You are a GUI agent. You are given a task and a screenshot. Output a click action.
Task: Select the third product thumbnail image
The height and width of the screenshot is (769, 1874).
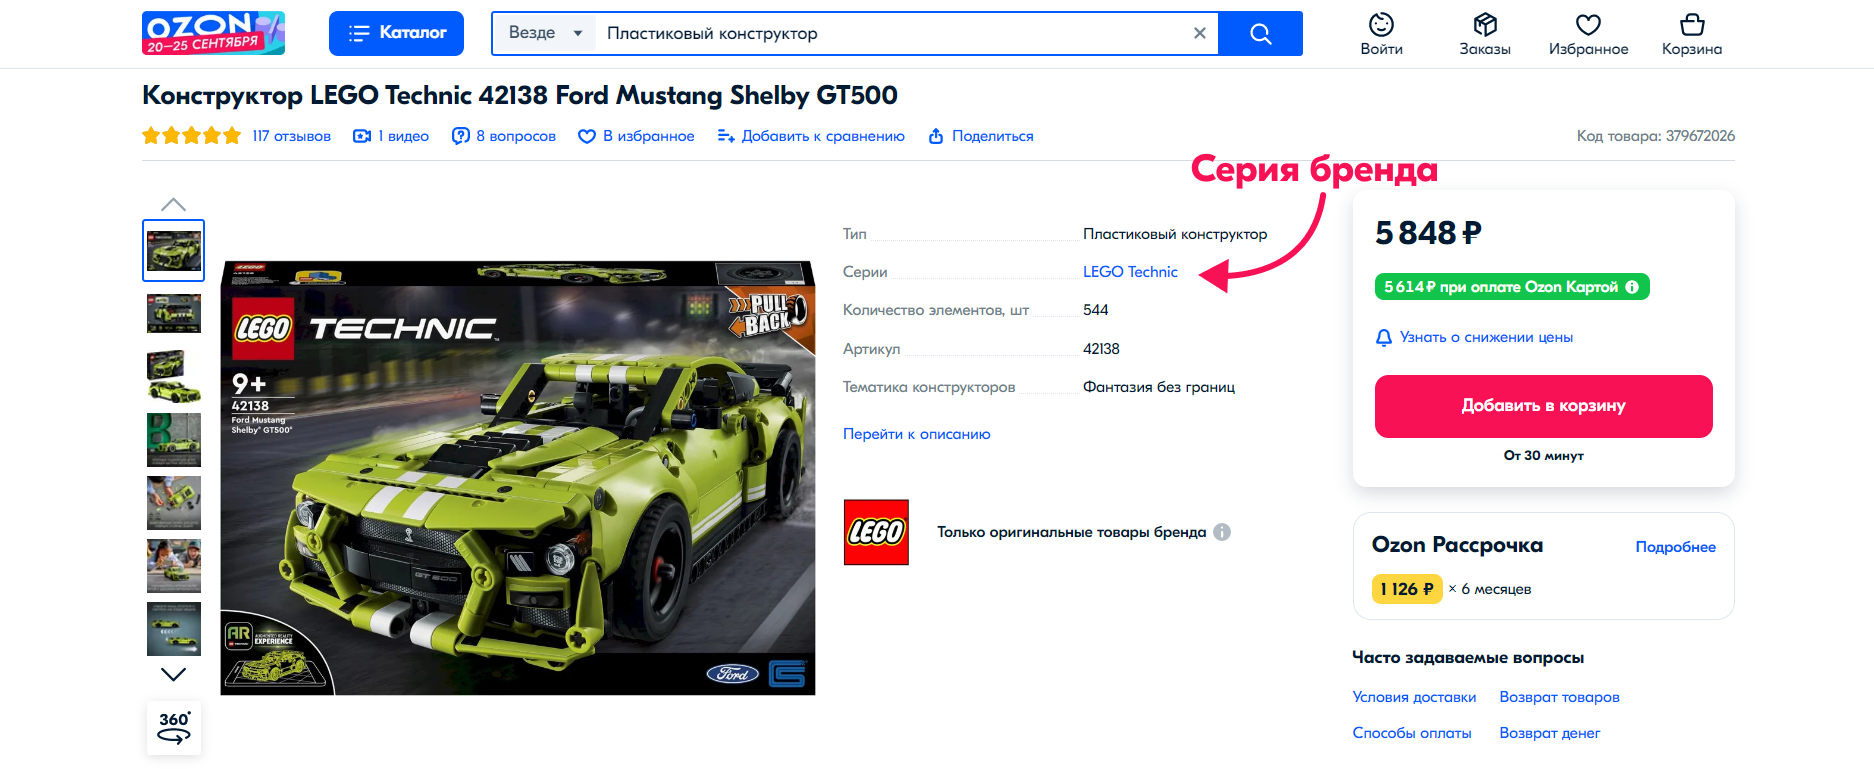[x=174, y=376]
